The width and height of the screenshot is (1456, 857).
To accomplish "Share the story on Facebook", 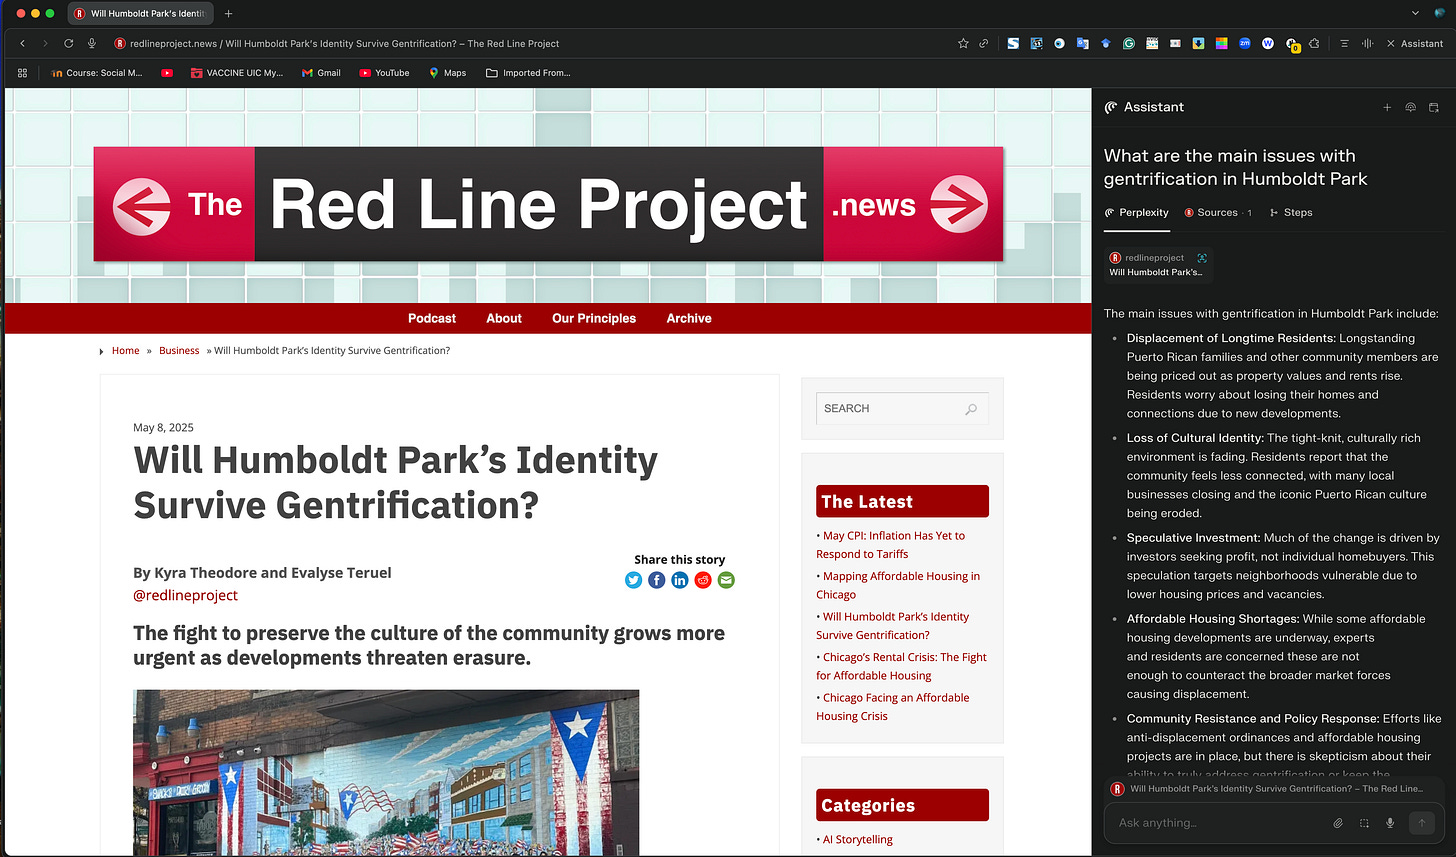I will click(x=656, y=580).
